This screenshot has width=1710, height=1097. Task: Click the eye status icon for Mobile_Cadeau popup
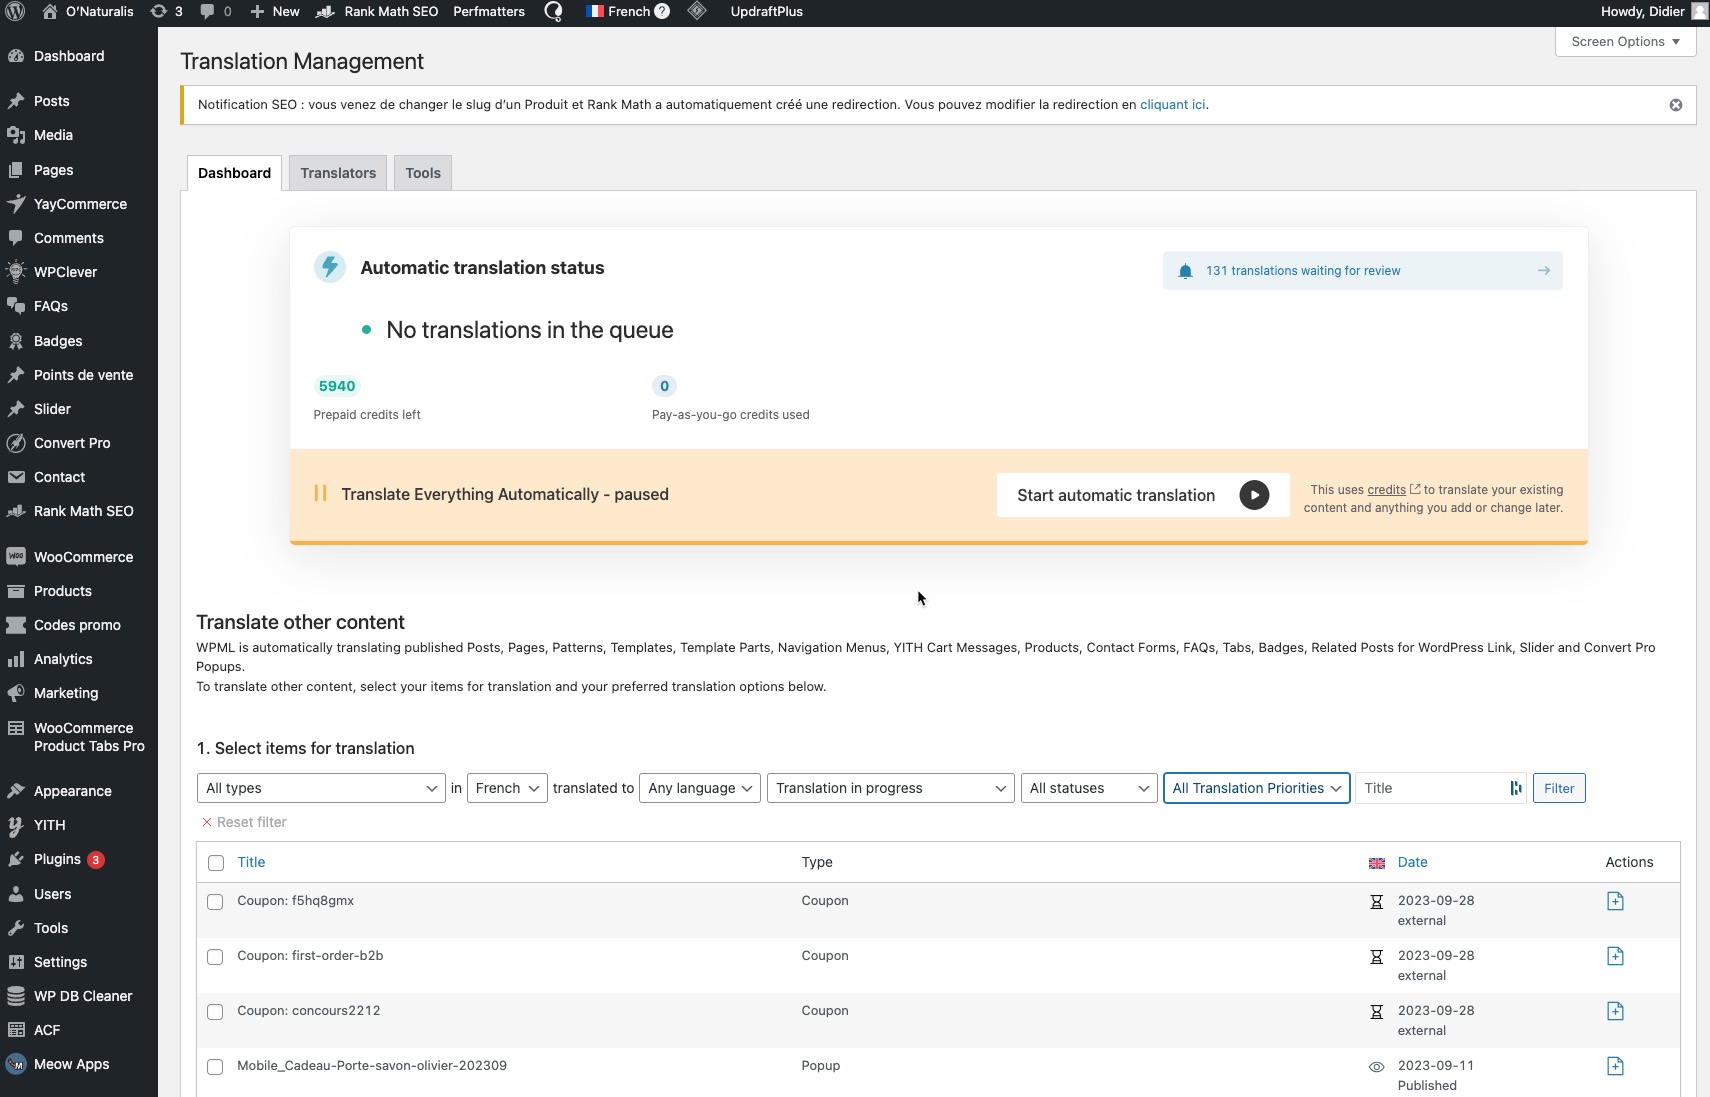tap(1377, 1067)
